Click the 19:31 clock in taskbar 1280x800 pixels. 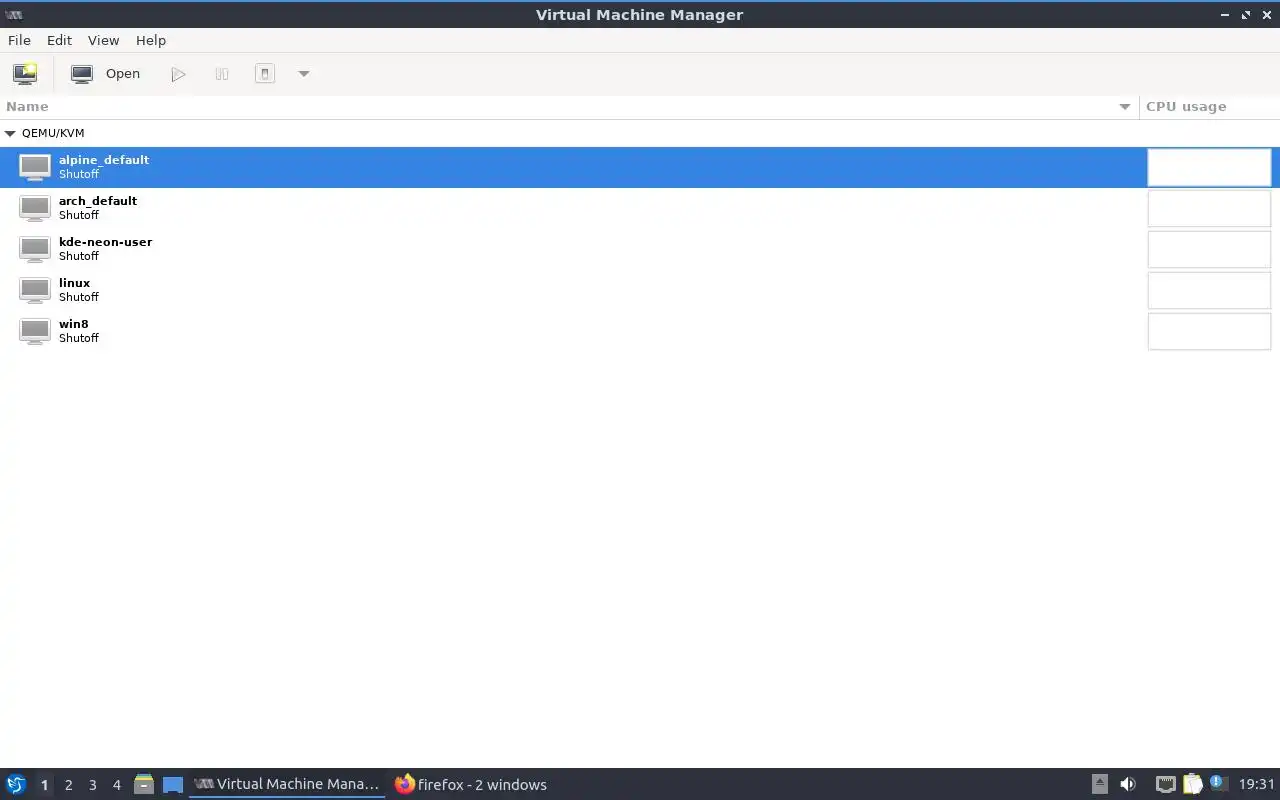point(1257,784)
